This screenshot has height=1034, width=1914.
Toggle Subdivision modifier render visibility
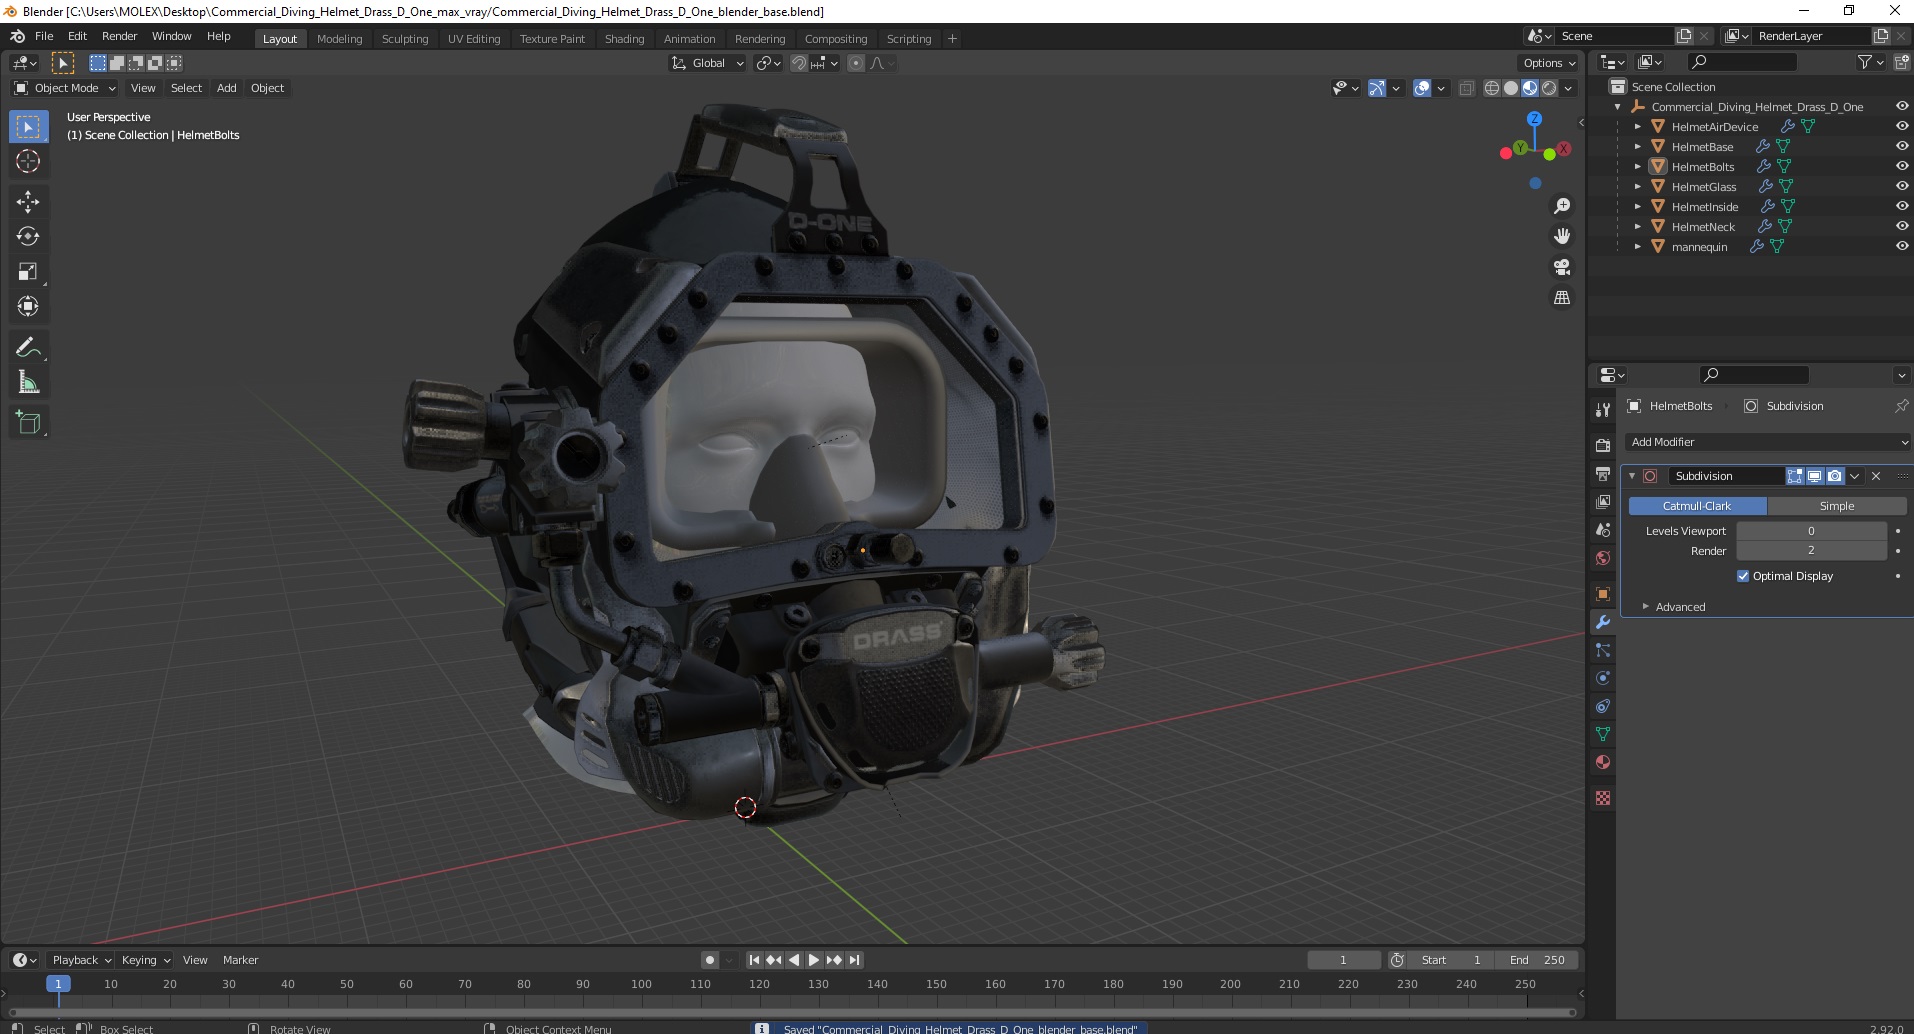[1834, 476]
